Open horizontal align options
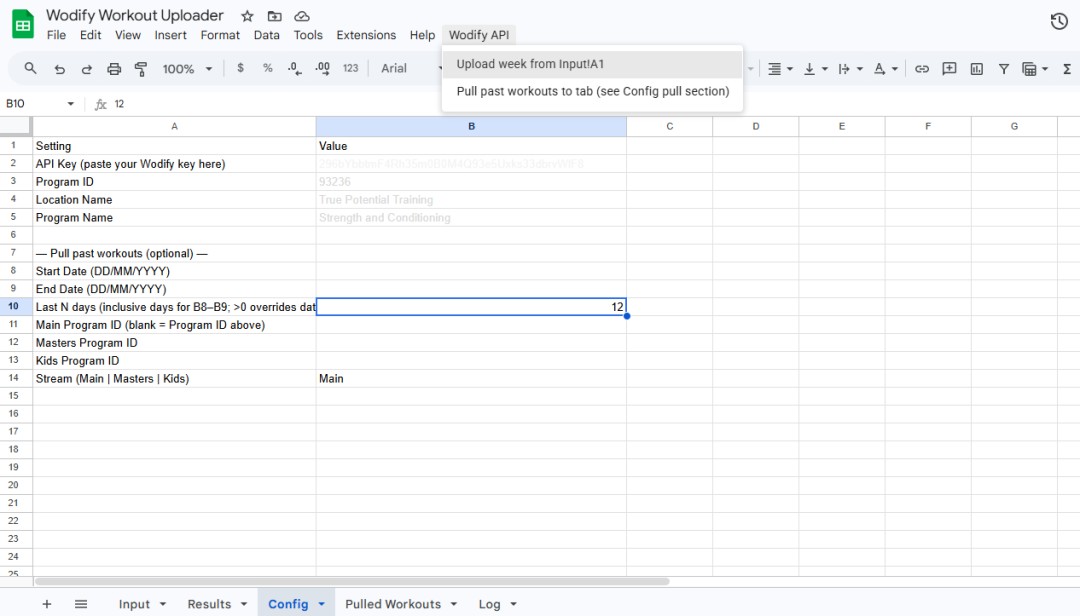 pyautogui.click(x=780, y=68)
